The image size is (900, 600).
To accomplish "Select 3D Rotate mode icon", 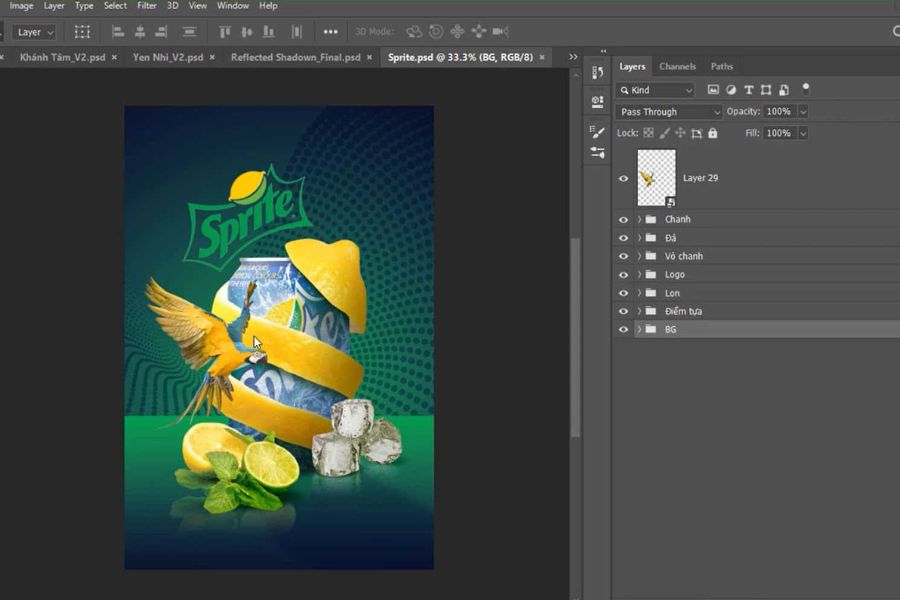I will (414, 32).
